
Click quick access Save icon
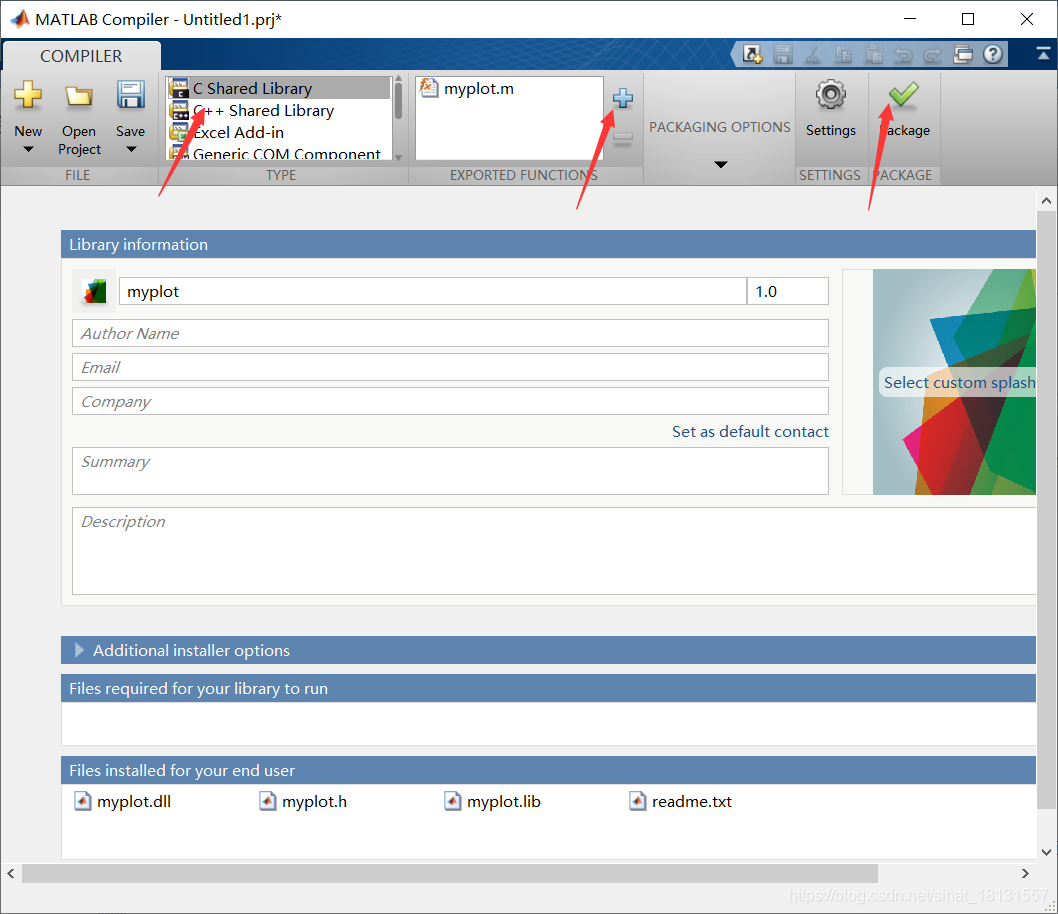783,54
